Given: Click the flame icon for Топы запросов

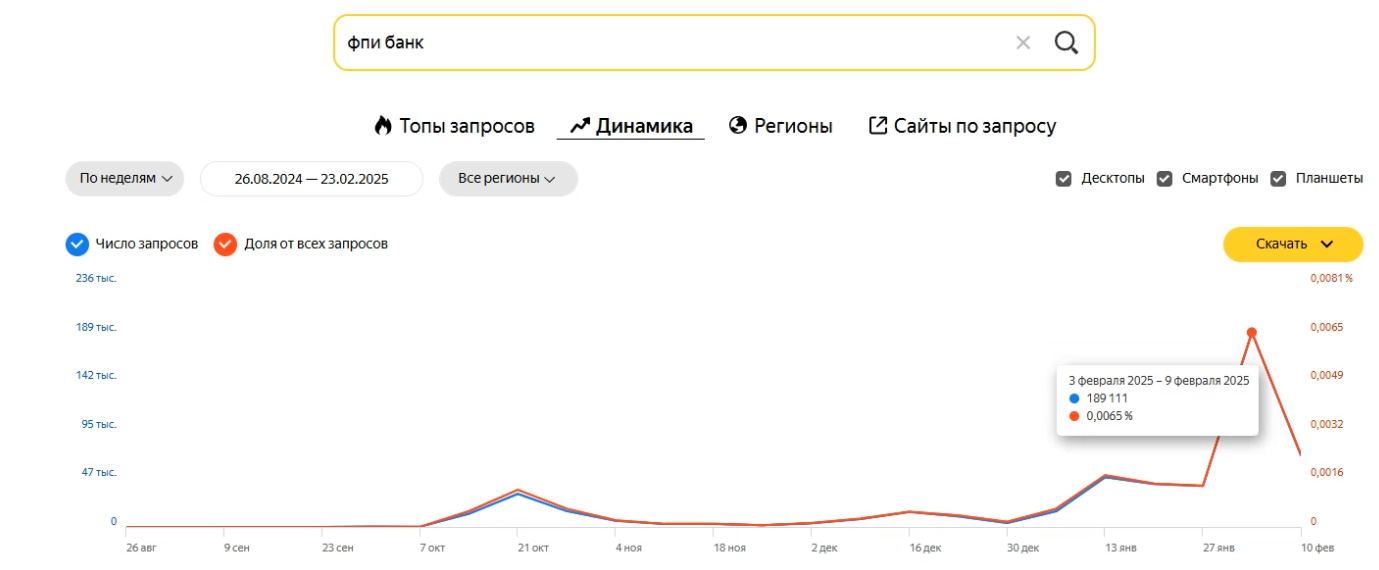Looking at the screenshot, I should coord(383,126).
